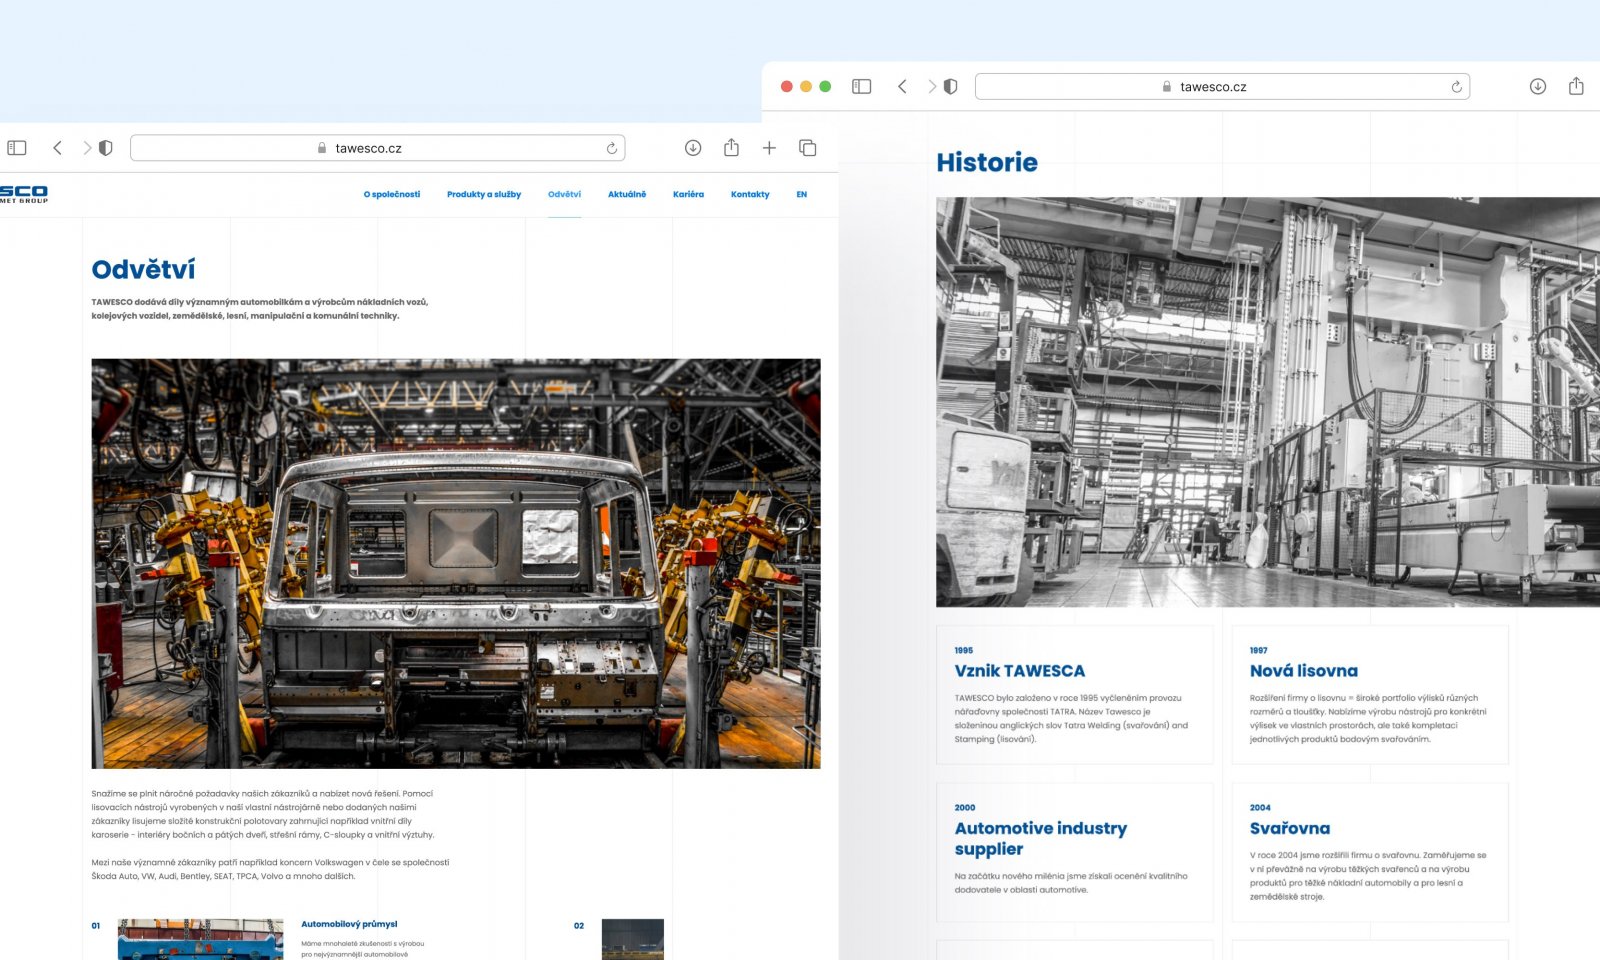Click the year 2000 label
Viewport: 1600px width, 960px height.
965,807
